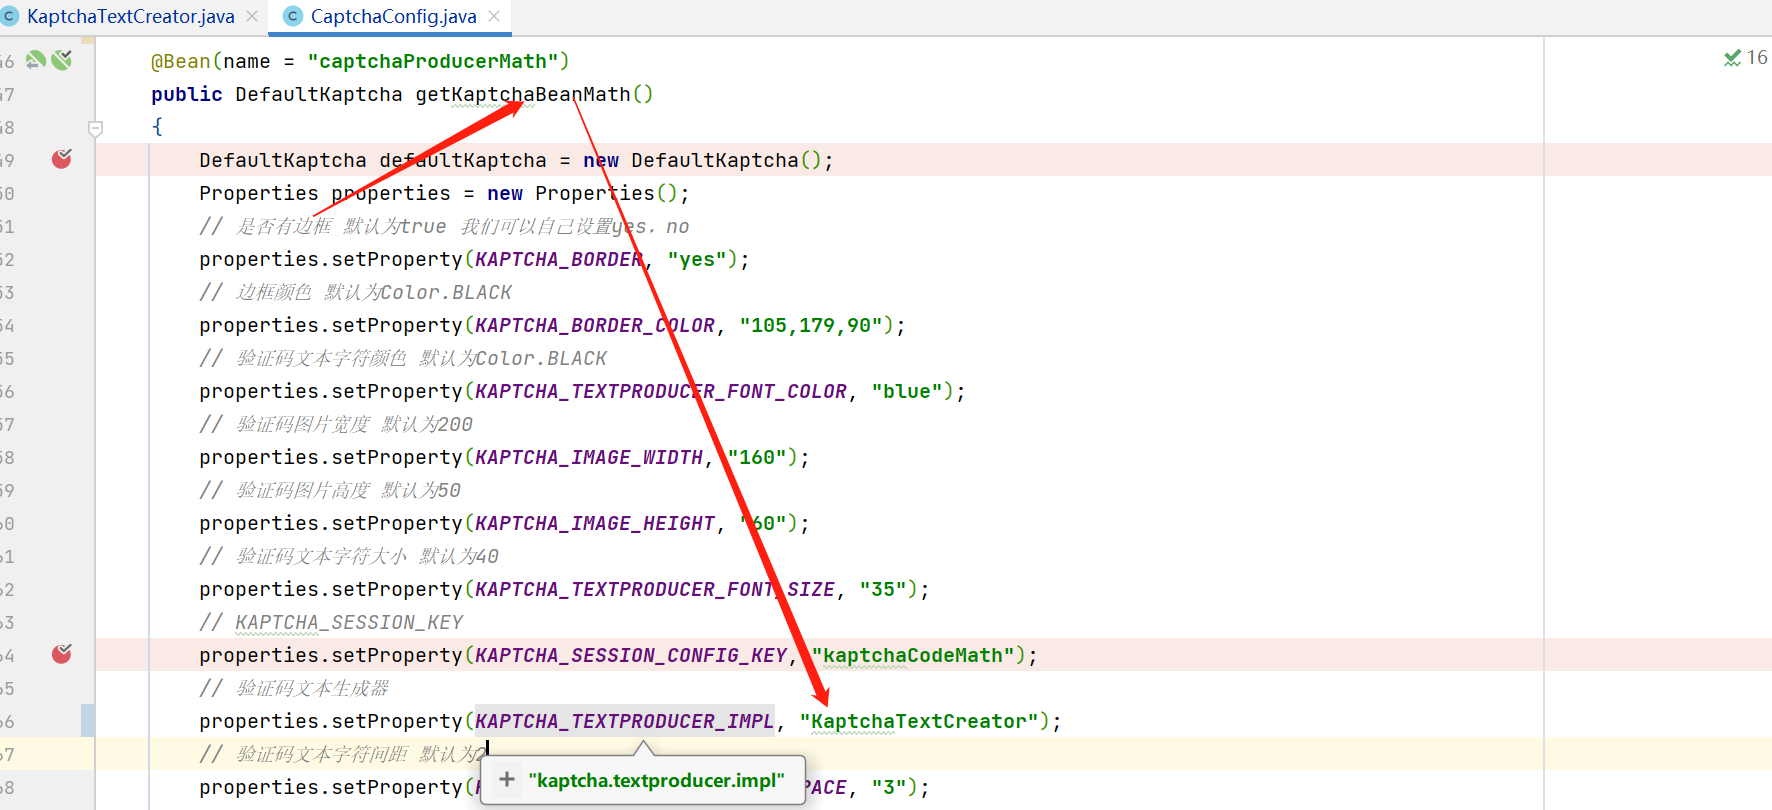This screenshot has height=810, width=1772.
Task: Click the "35" font size value
Action: click(x=883, y=589)
